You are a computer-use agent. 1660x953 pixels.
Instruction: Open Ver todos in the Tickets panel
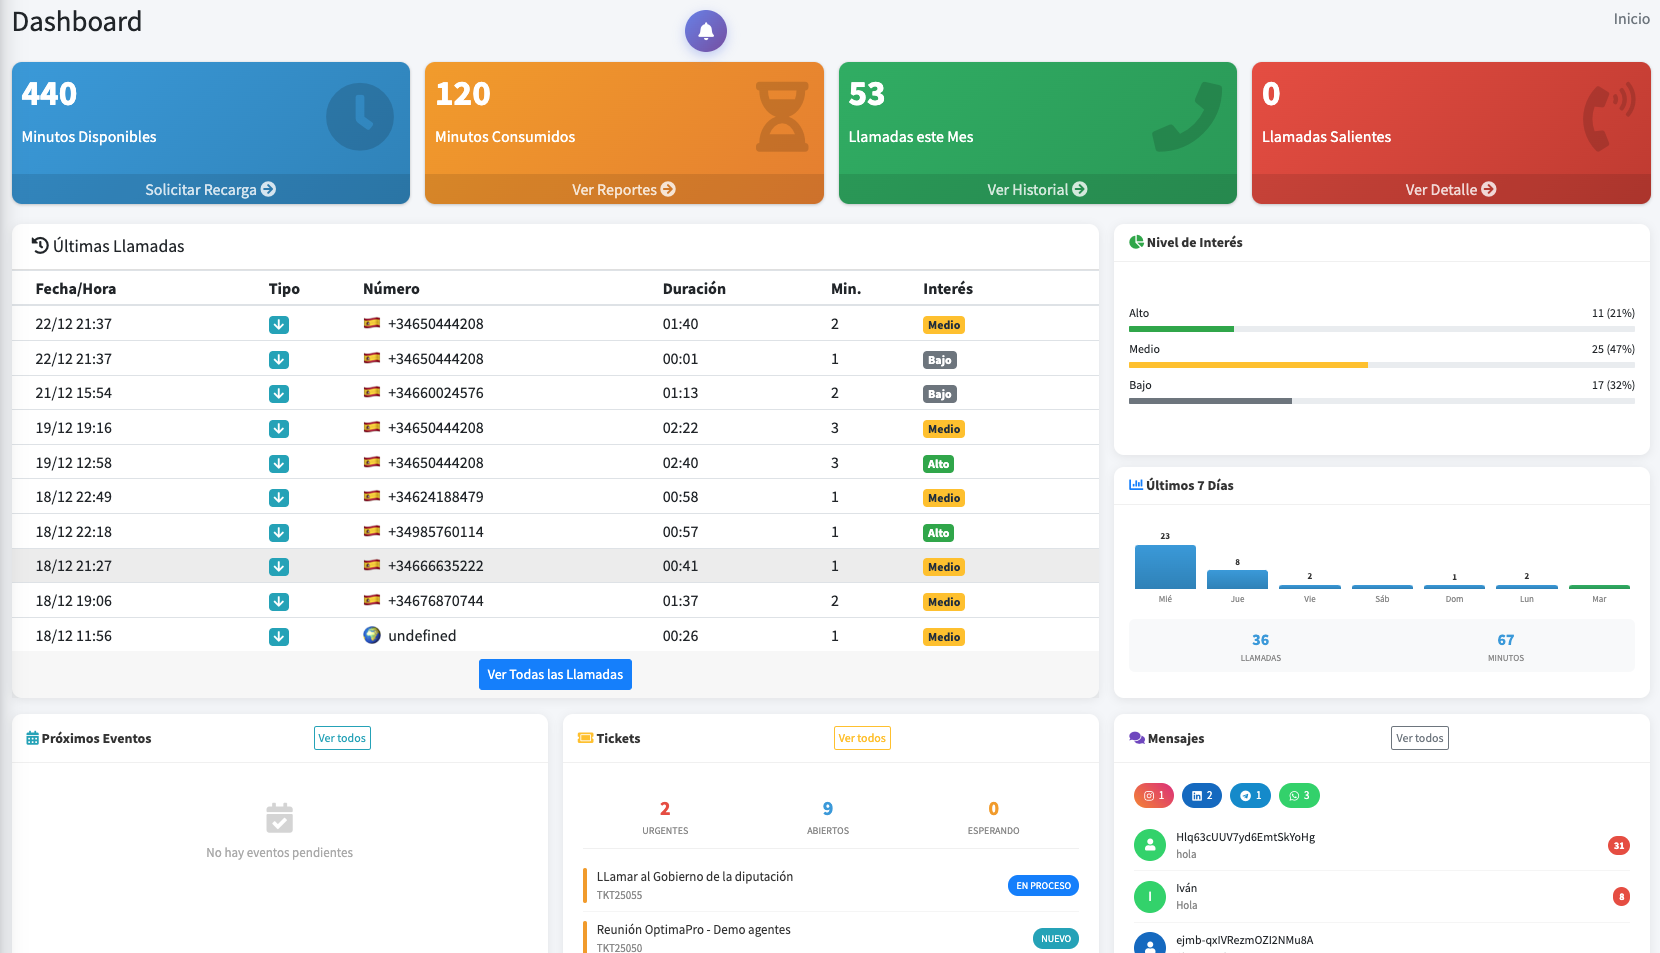point(862,737)
